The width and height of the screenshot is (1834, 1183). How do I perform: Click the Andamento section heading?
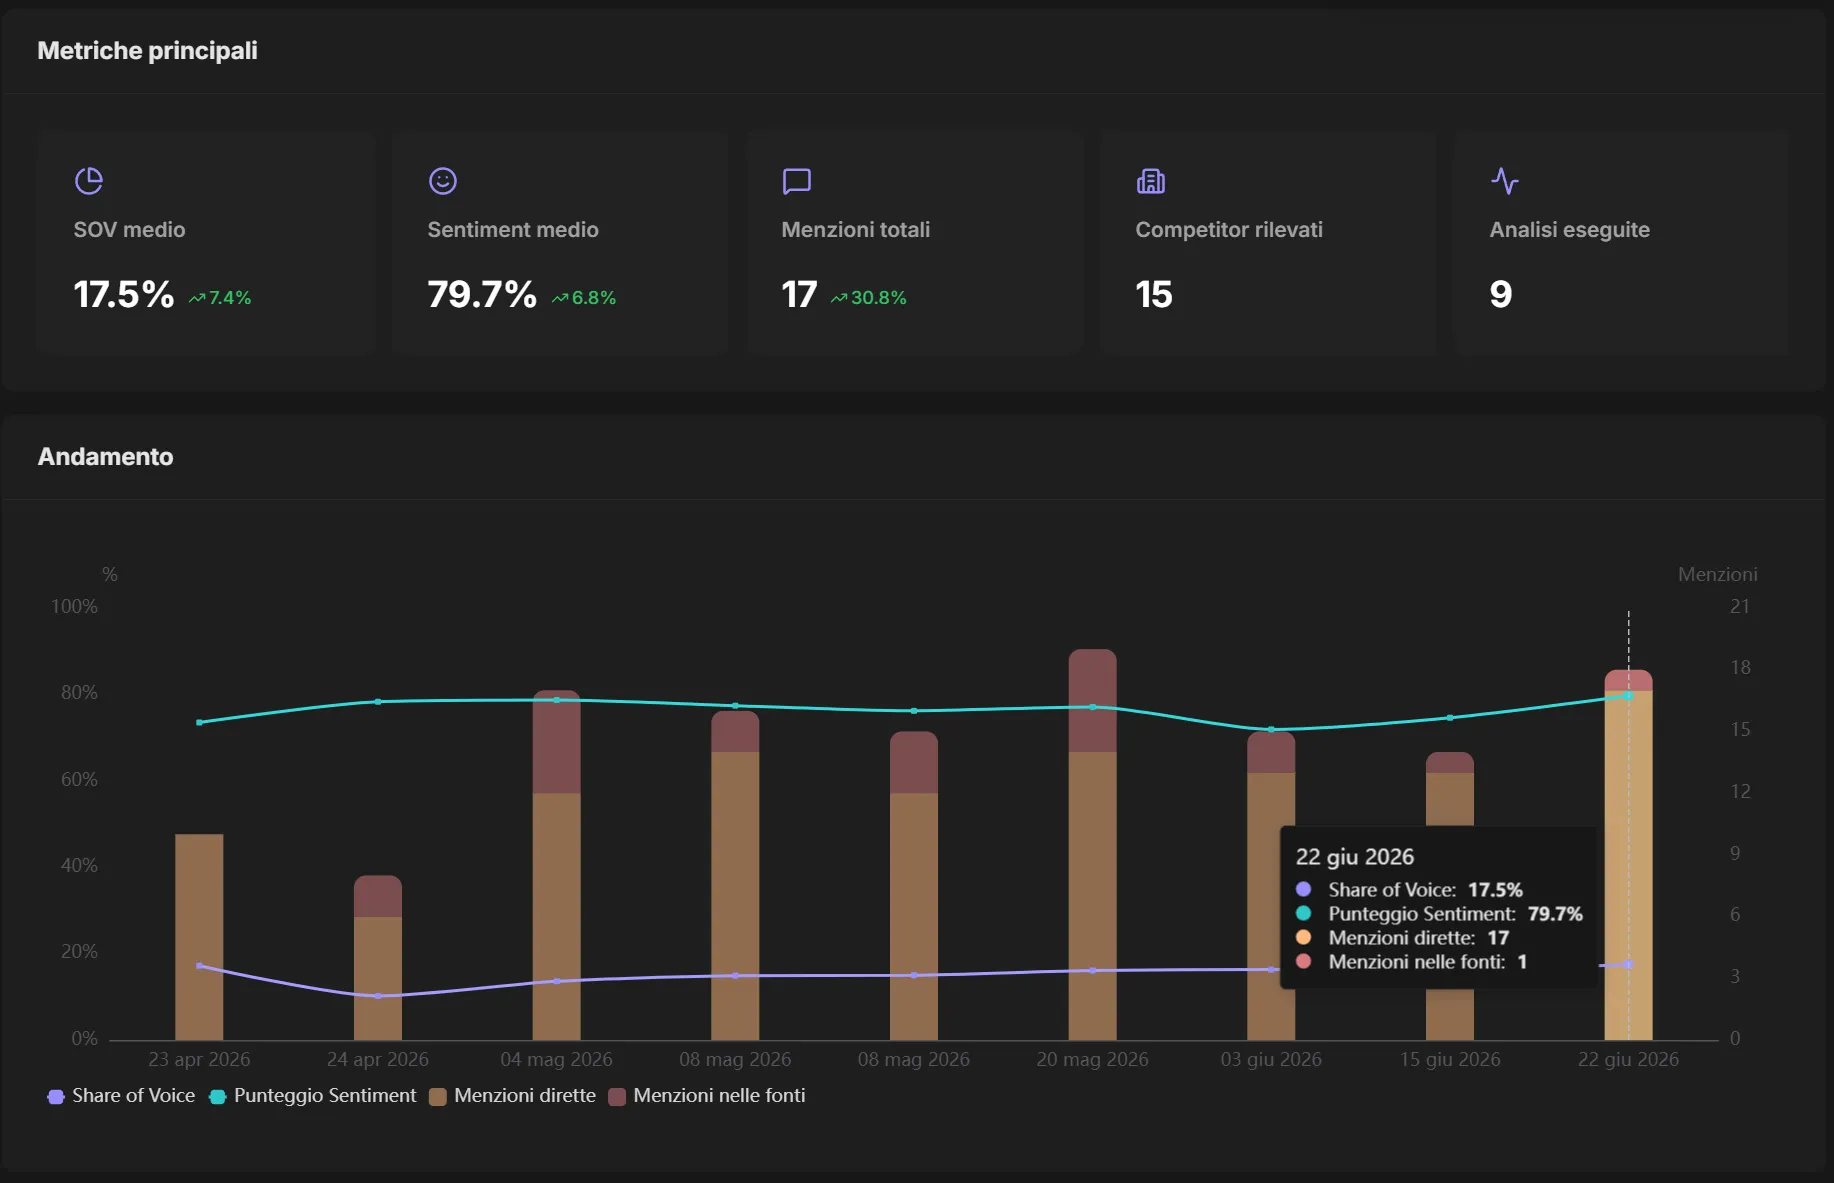(105, 457)
